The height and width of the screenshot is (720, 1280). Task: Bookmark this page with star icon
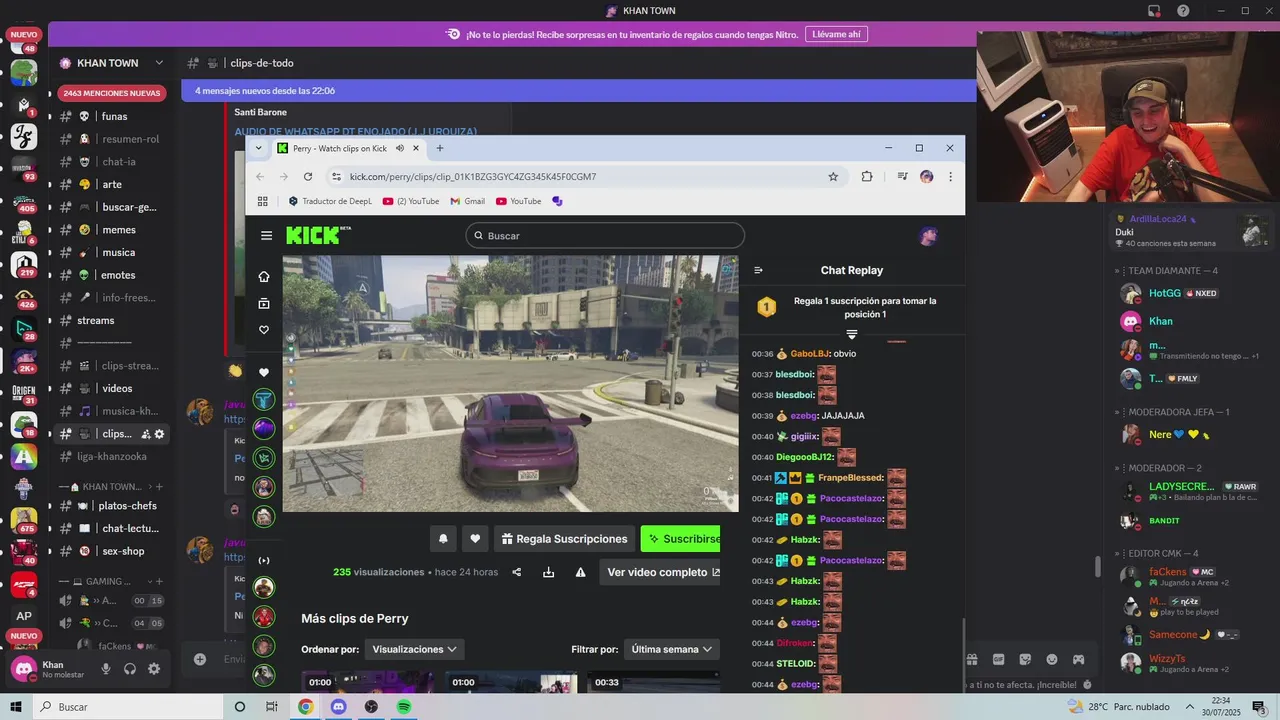point(833,177)
